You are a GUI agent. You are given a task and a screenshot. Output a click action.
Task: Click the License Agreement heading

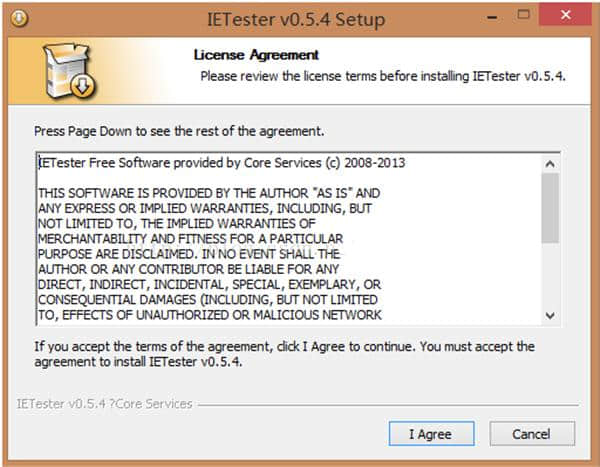tap(256, 55)
